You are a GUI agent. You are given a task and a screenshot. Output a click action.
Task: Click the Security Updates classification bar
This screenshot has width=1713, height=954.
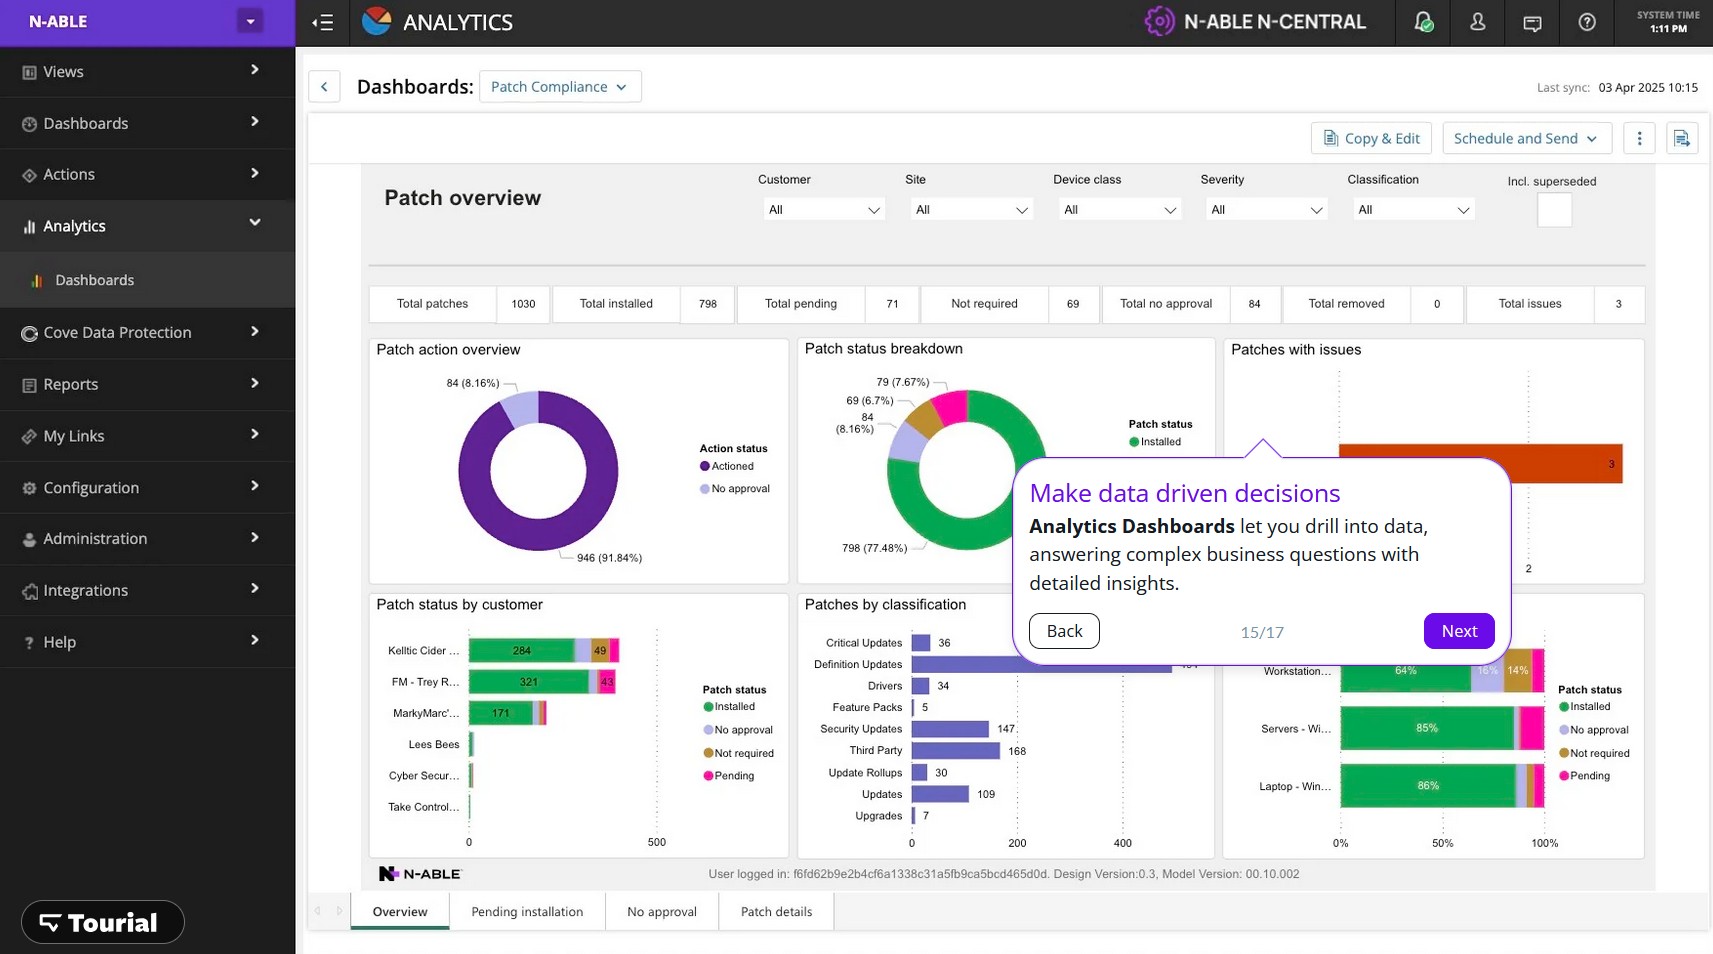[950, 730]
